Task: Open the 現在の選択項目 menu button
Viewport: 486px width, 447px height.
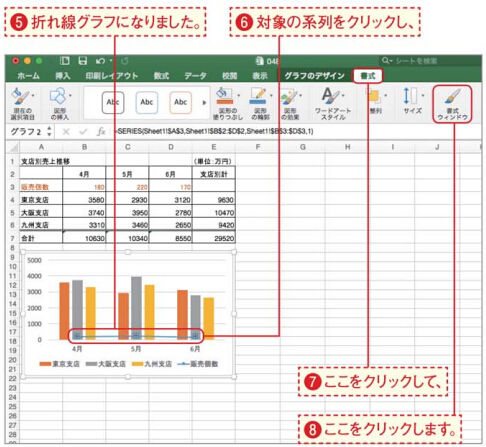Action: [x=22, y=104]
